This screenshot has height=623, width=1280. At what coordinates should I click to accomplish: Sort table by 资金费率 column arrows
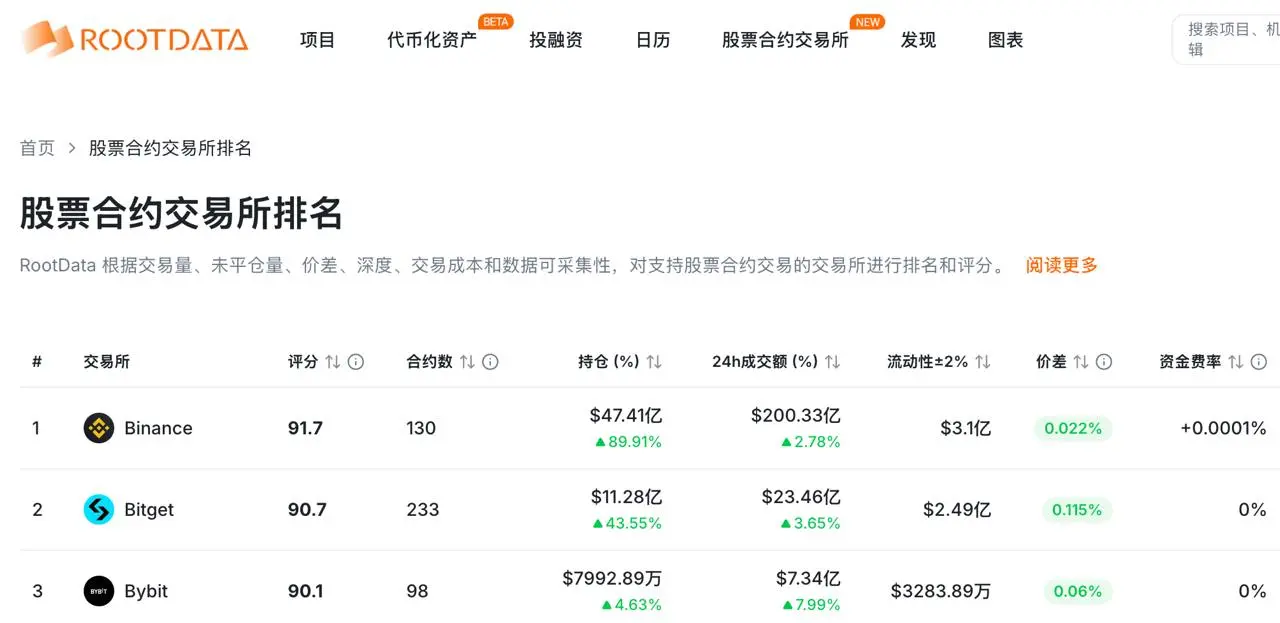pos(1236,362)
